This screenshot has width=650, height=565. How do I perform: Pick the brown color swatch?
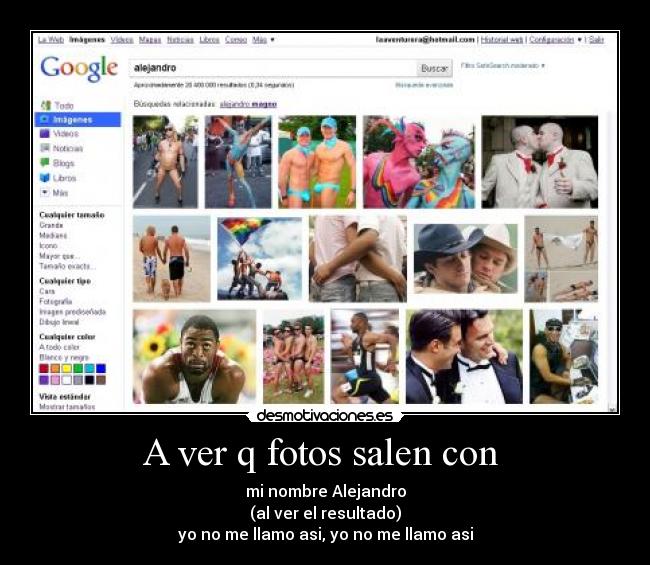coord(101,380)
